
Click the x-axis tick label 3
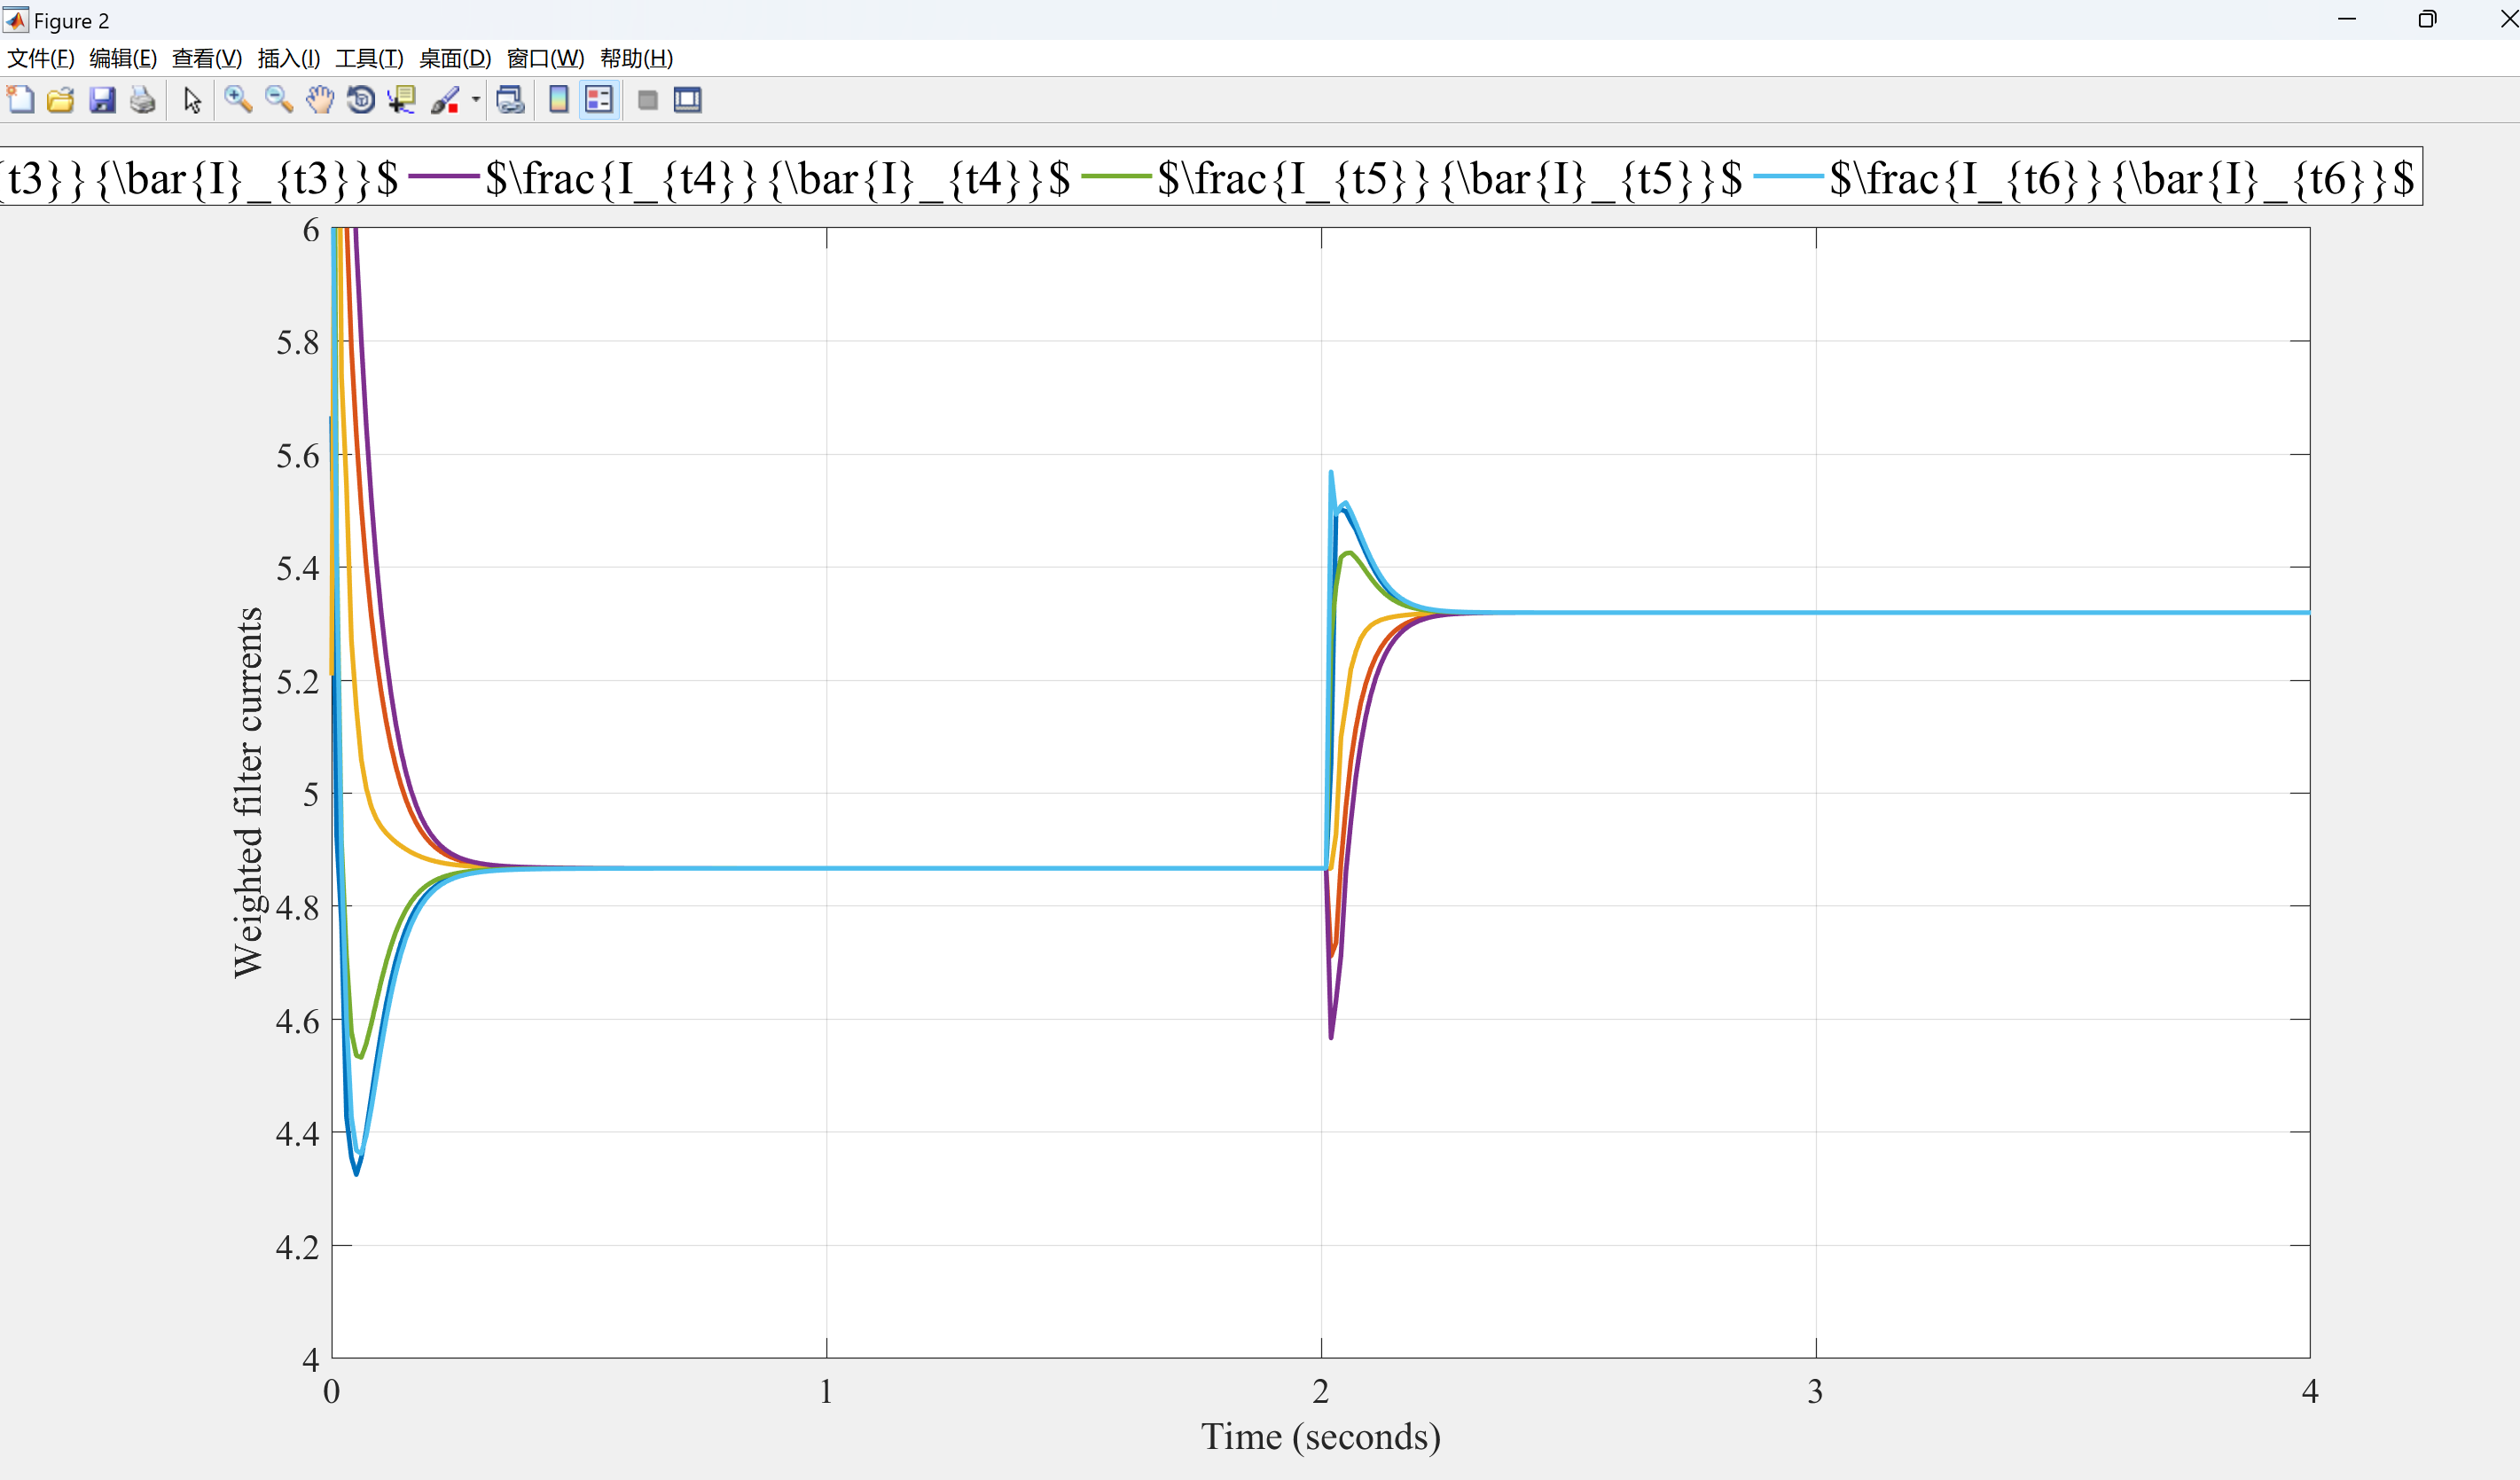tap(1815, 1391)
